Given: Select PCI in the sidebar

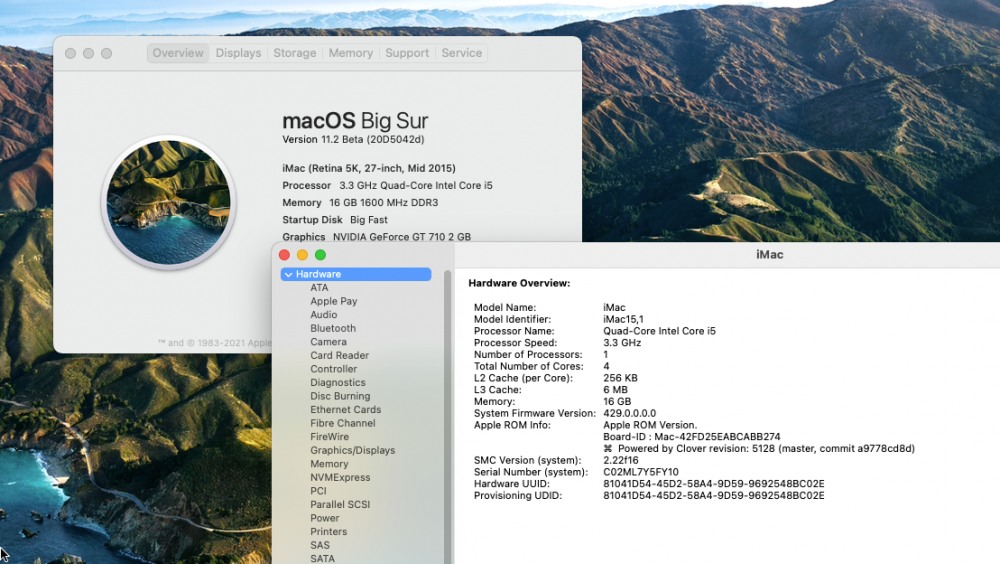Looking at the screenshot, I should pos(318,491).
